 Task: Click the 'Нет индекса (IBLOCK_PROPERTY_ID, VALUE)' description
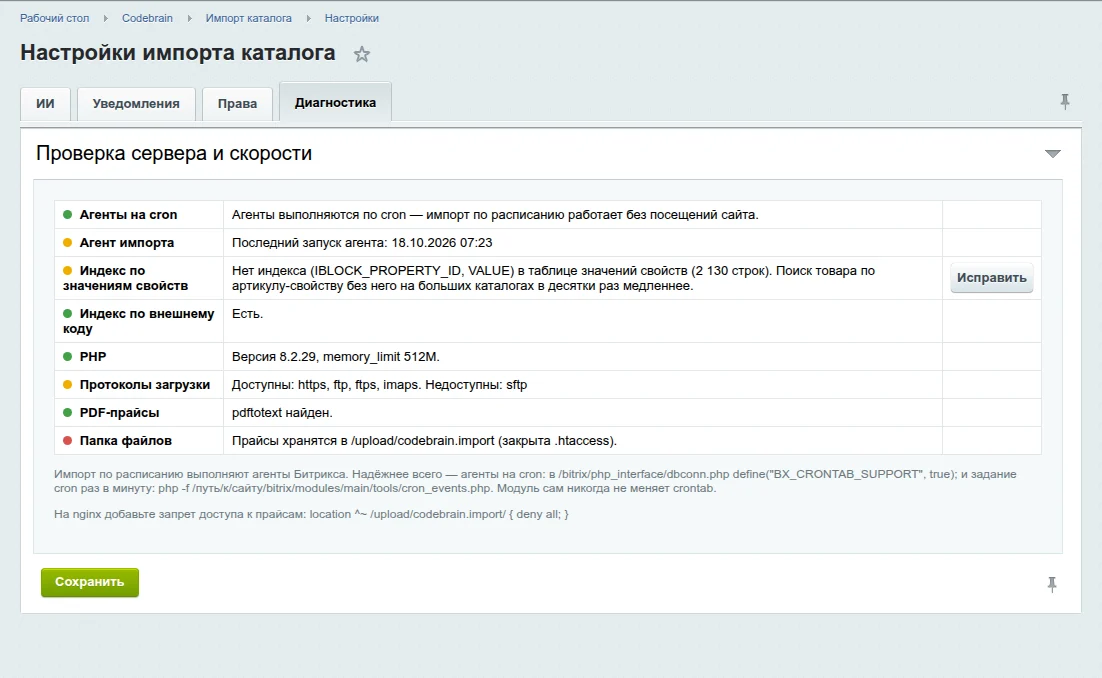point(553,278)
